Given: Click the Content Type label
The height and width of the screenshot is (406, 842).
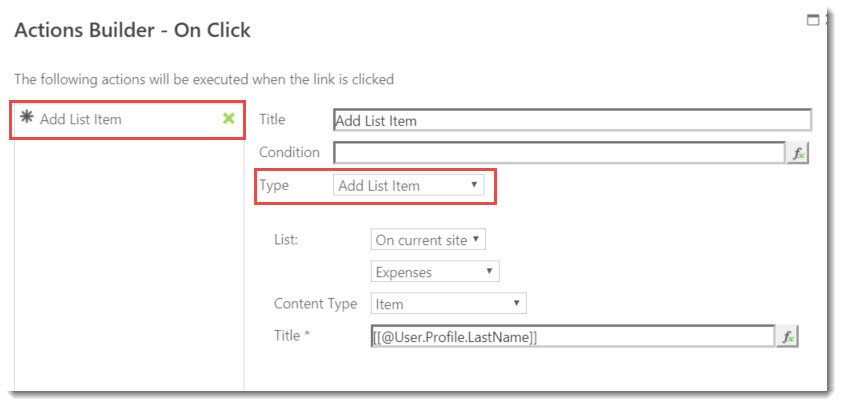Looking at the screenshot, I should click(315, 303).
